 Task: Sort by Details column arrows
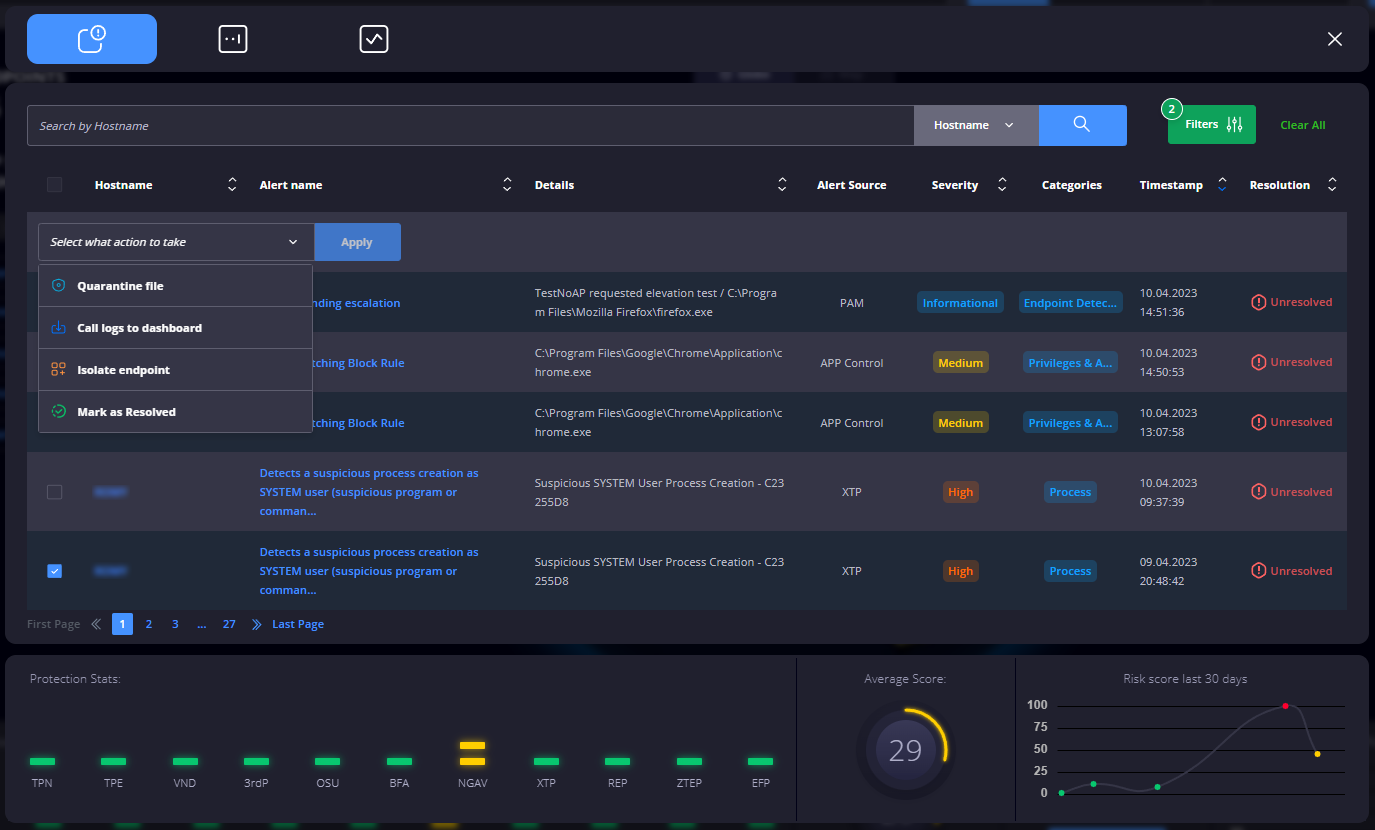click(782, 185)
